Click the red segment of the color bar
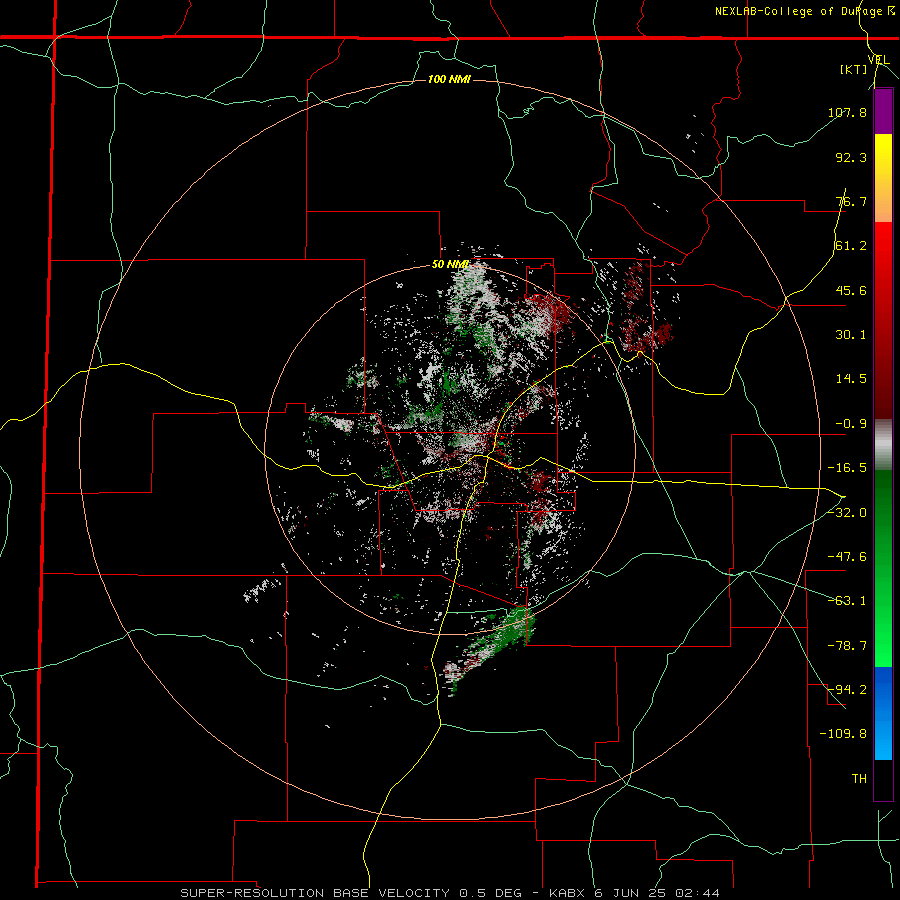Viewport: 900px width, 900px height. pos(883,320)
